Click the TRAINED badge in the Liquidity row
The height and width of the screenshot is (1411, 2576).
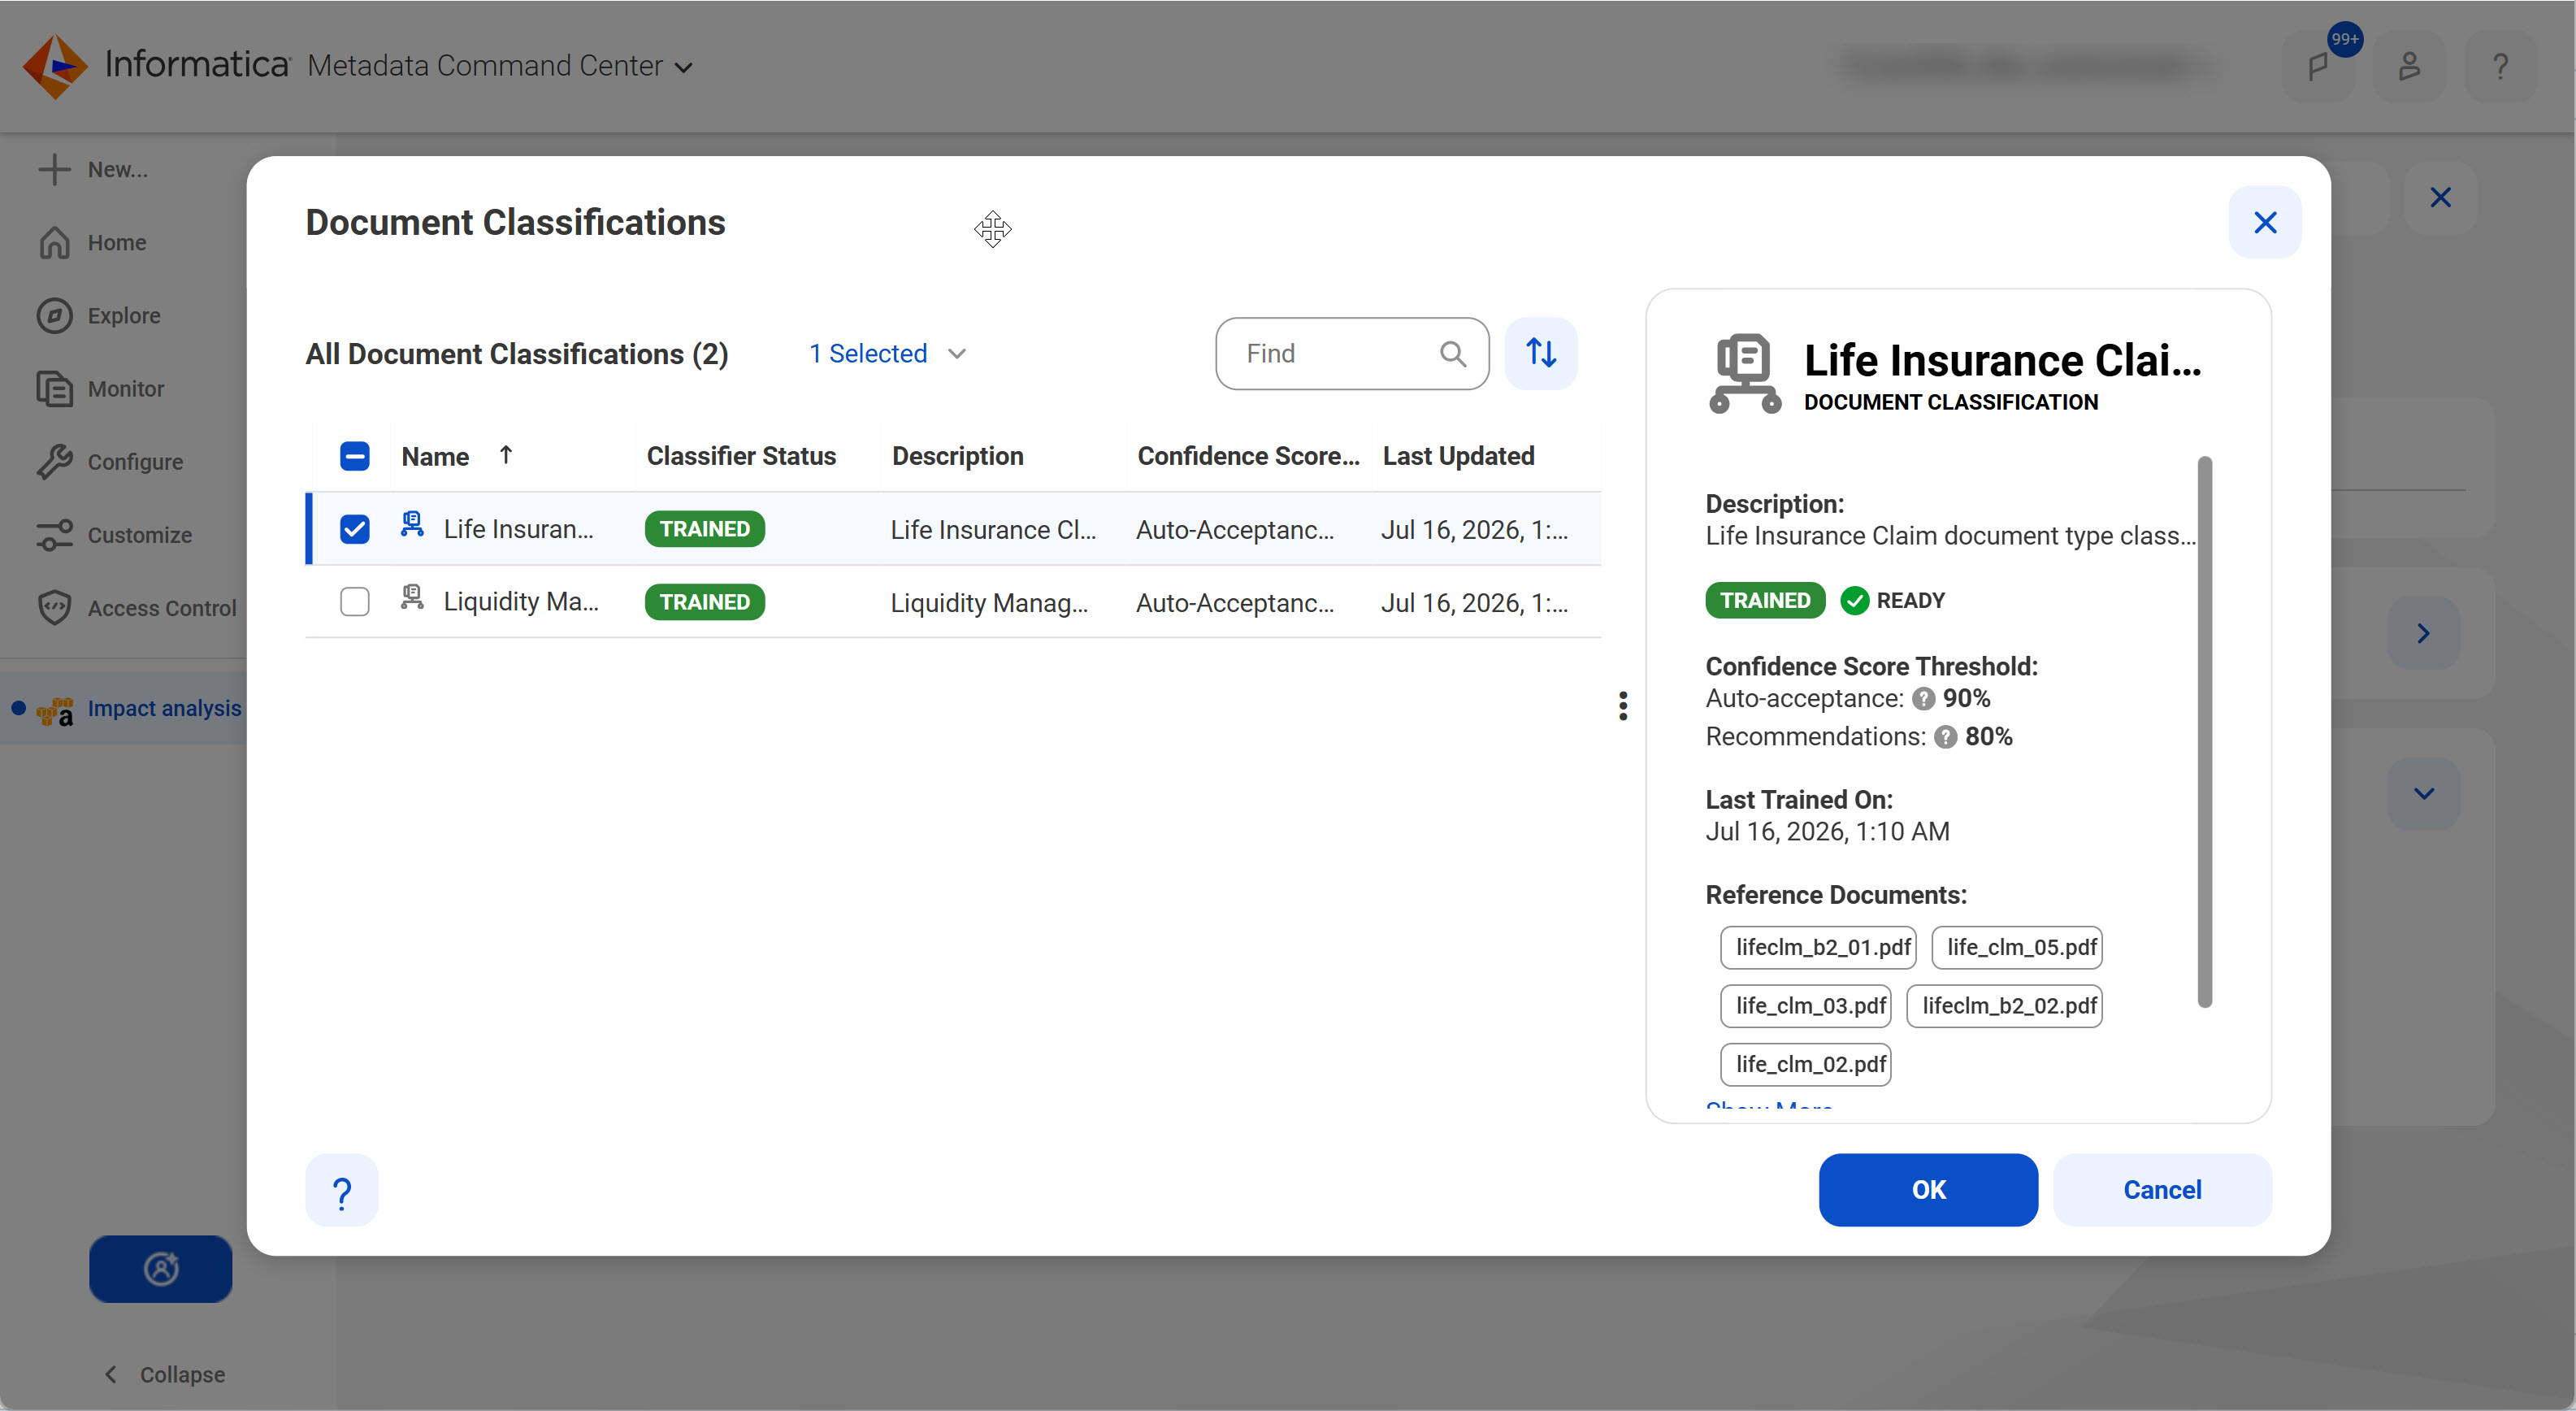pyautogui.click(x=704, y=601)
